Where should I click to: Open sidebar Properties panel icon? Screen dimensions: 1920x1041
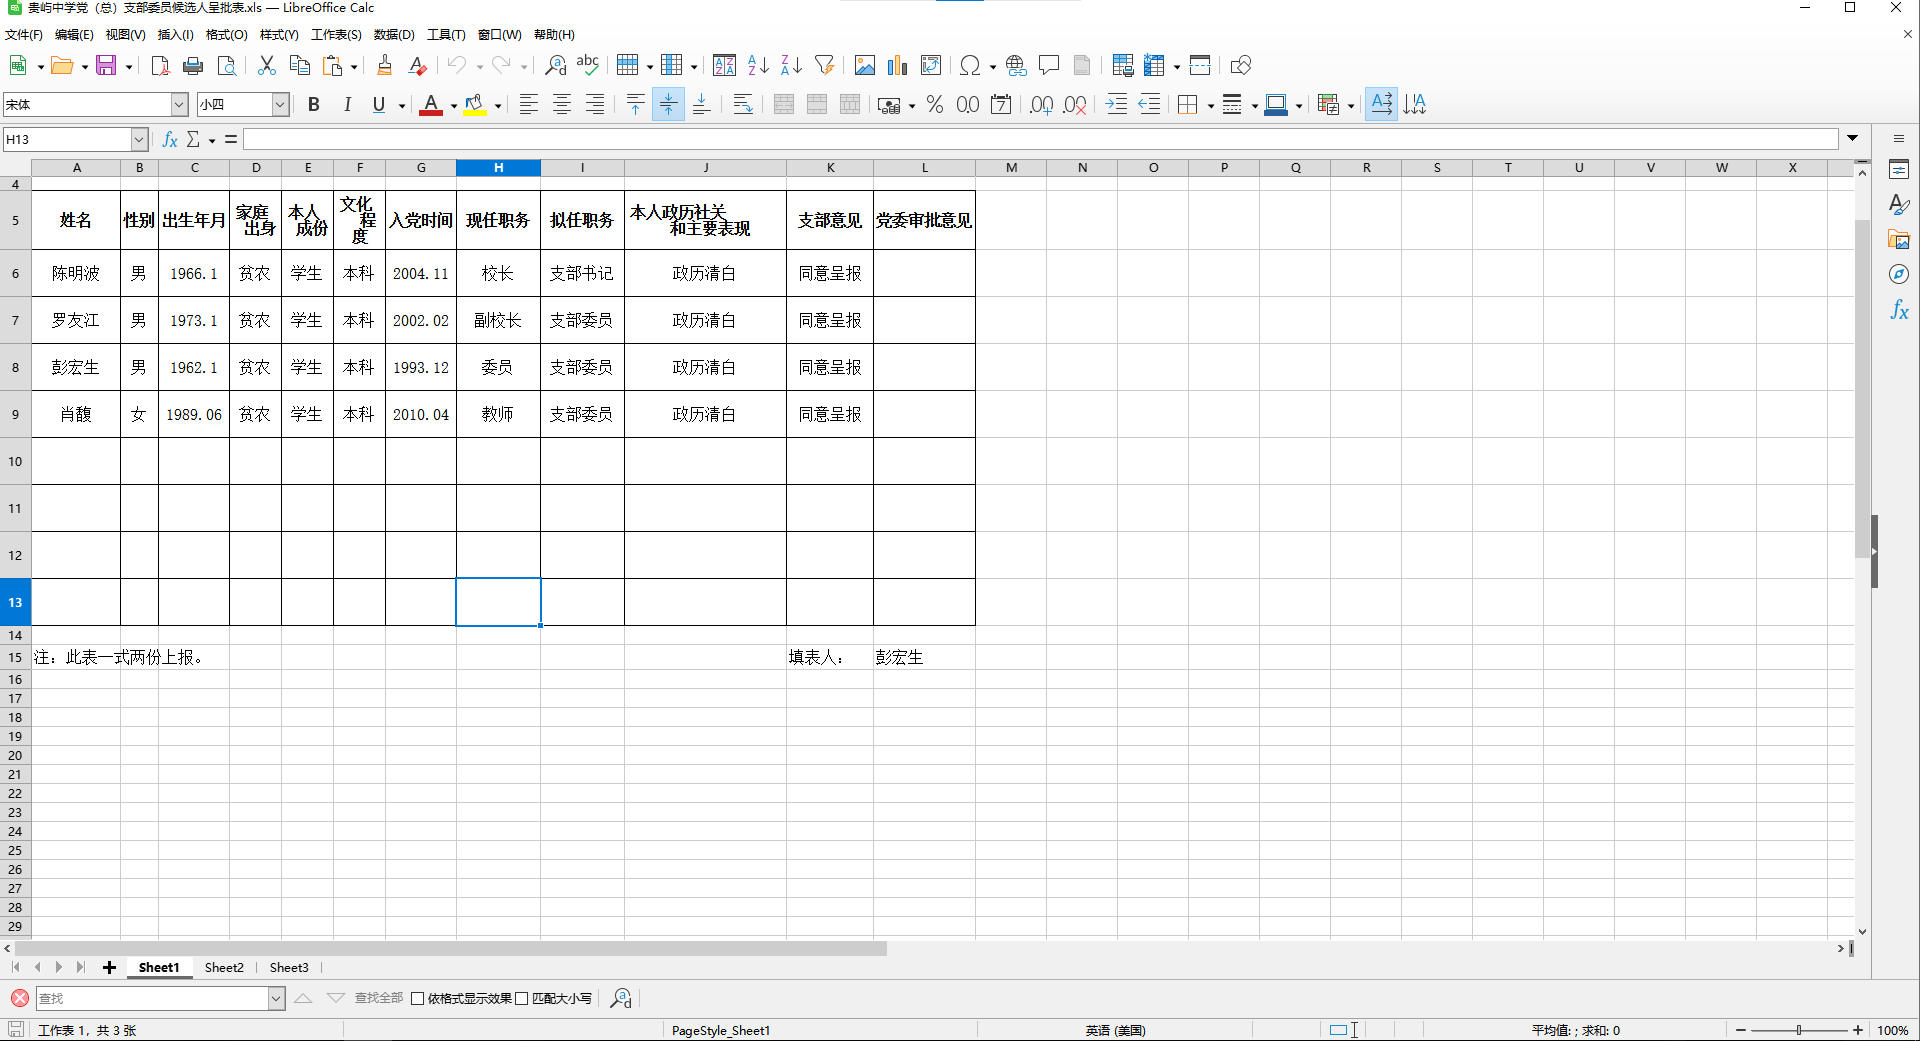tap(1899, 170)
